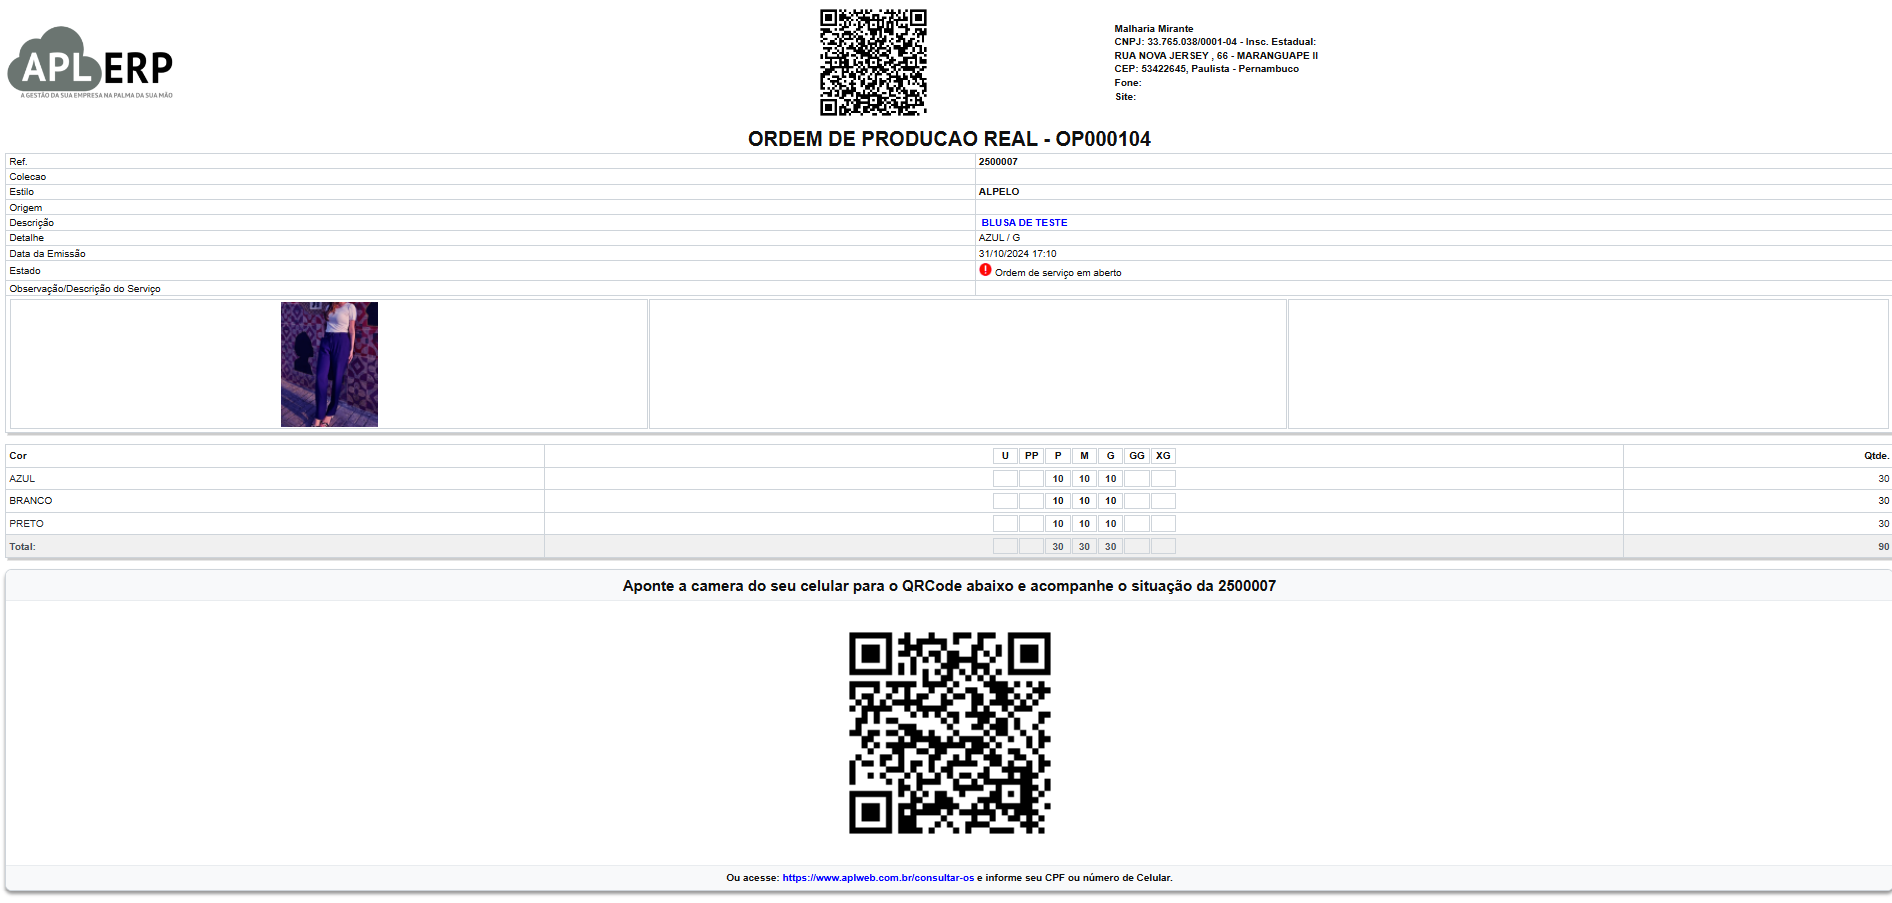
Task: Click the AZUL row P size quantity 10
Action: point(1058,479)
